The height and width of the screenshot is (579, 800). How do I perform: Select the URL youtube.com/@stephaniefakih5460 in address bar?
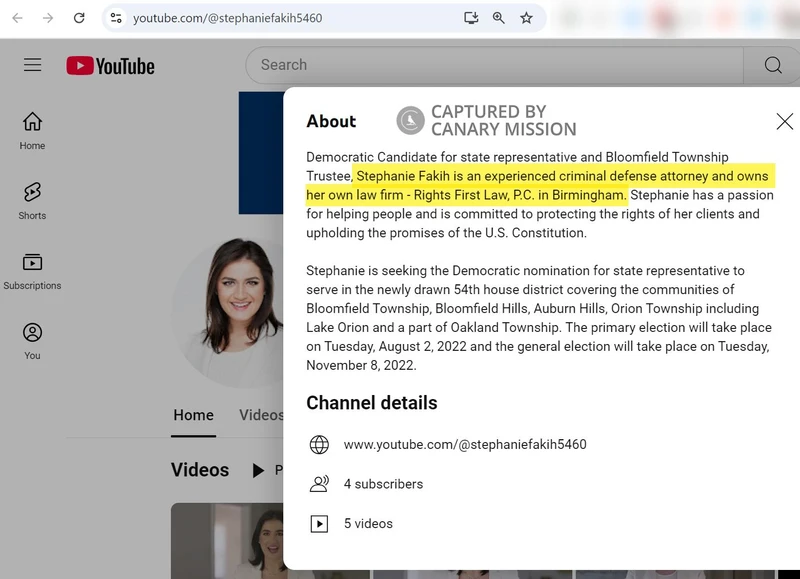click(228, 18)
